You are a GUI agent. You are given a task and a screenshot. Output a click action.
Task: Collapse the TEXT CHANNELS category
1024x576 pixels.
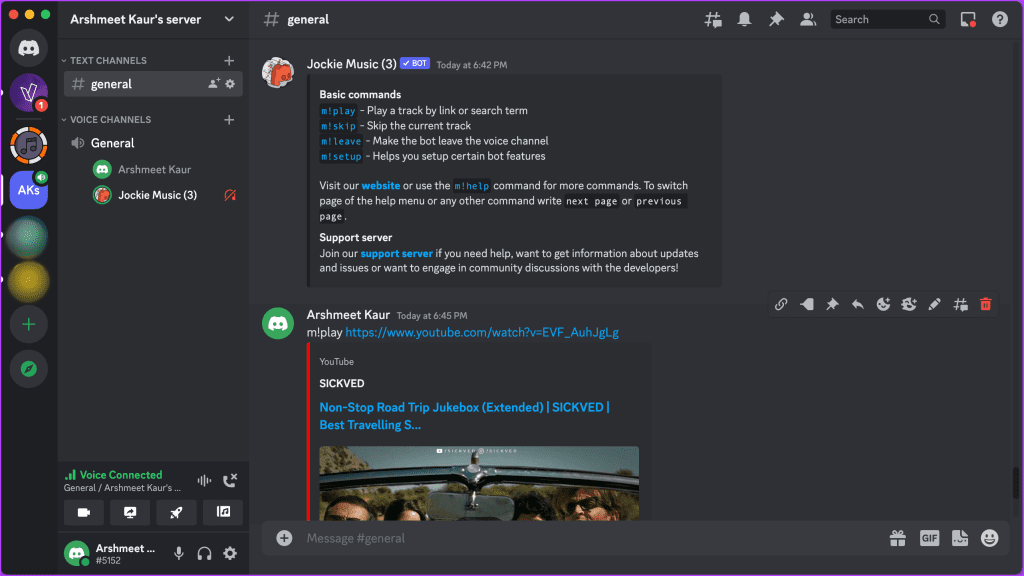[104, 60]
